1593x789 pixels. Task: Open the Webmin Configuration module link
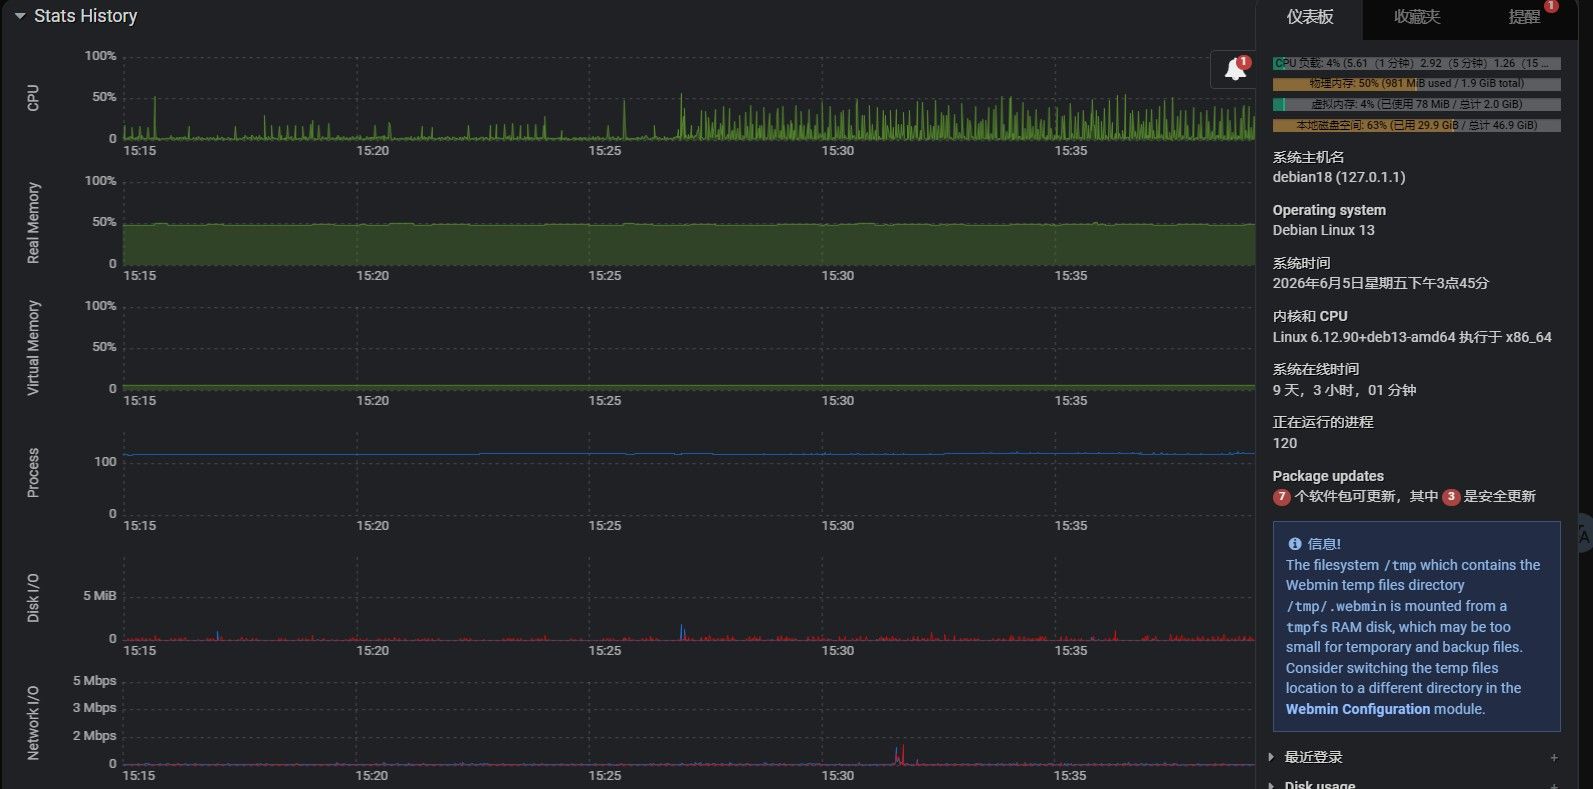(1357, 709)
